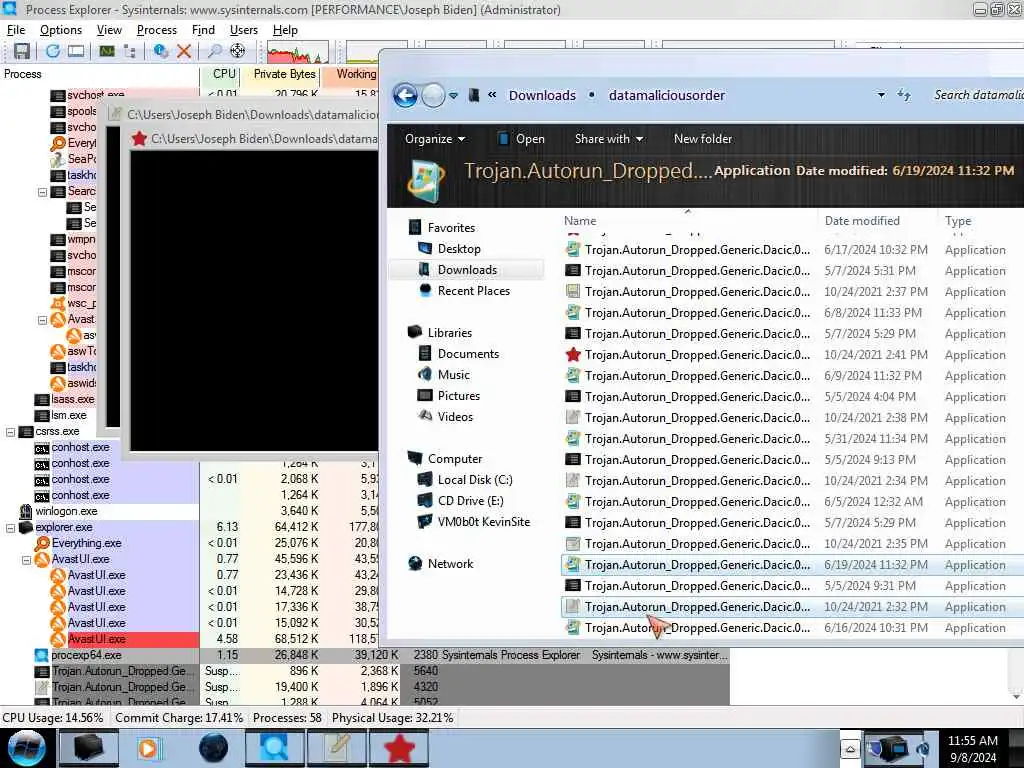The height and width of the screenshot is (768, 1024).
Task: Collapse the Searc... process tree node
Action: coord(42,192)
